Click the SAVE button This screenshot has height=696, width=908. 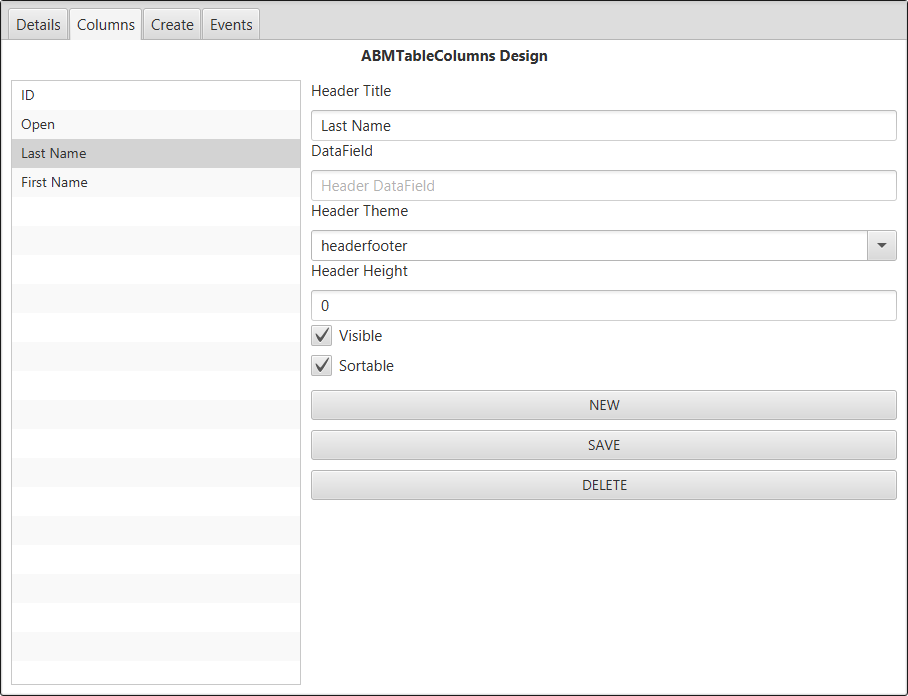pos(603,445)
